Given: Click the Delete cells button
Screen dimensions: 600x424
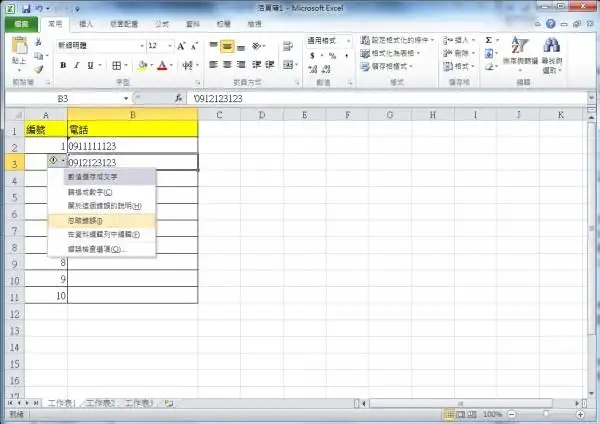Looking at the screenshot, I should tap(458, 53).
